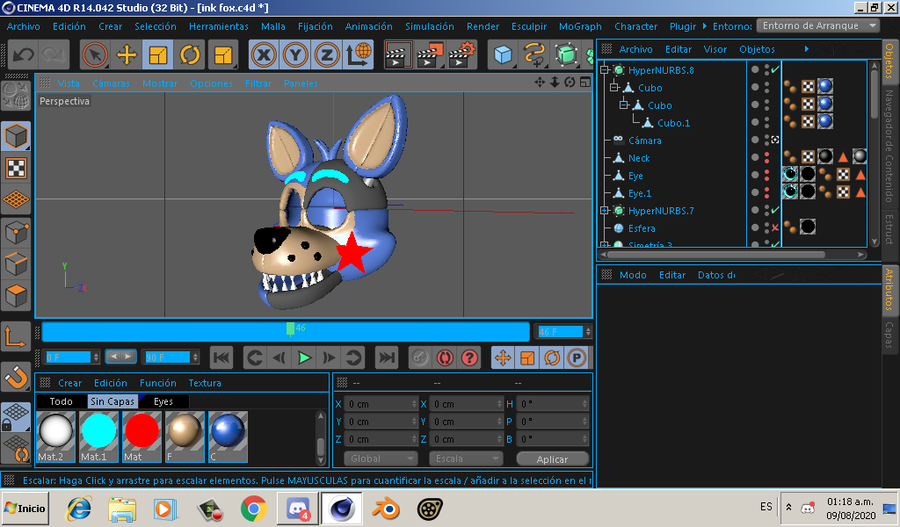Open the Herramientas menu
Viewport: 900px width, 527px height.
pyautogui.click(x=219, y=26)
